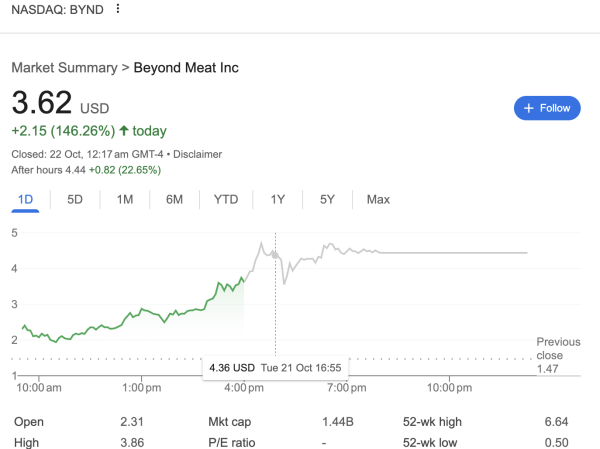Click the 3.62 USD price
The height and width of the screenshot is (449, 600).
coord(60,103)
